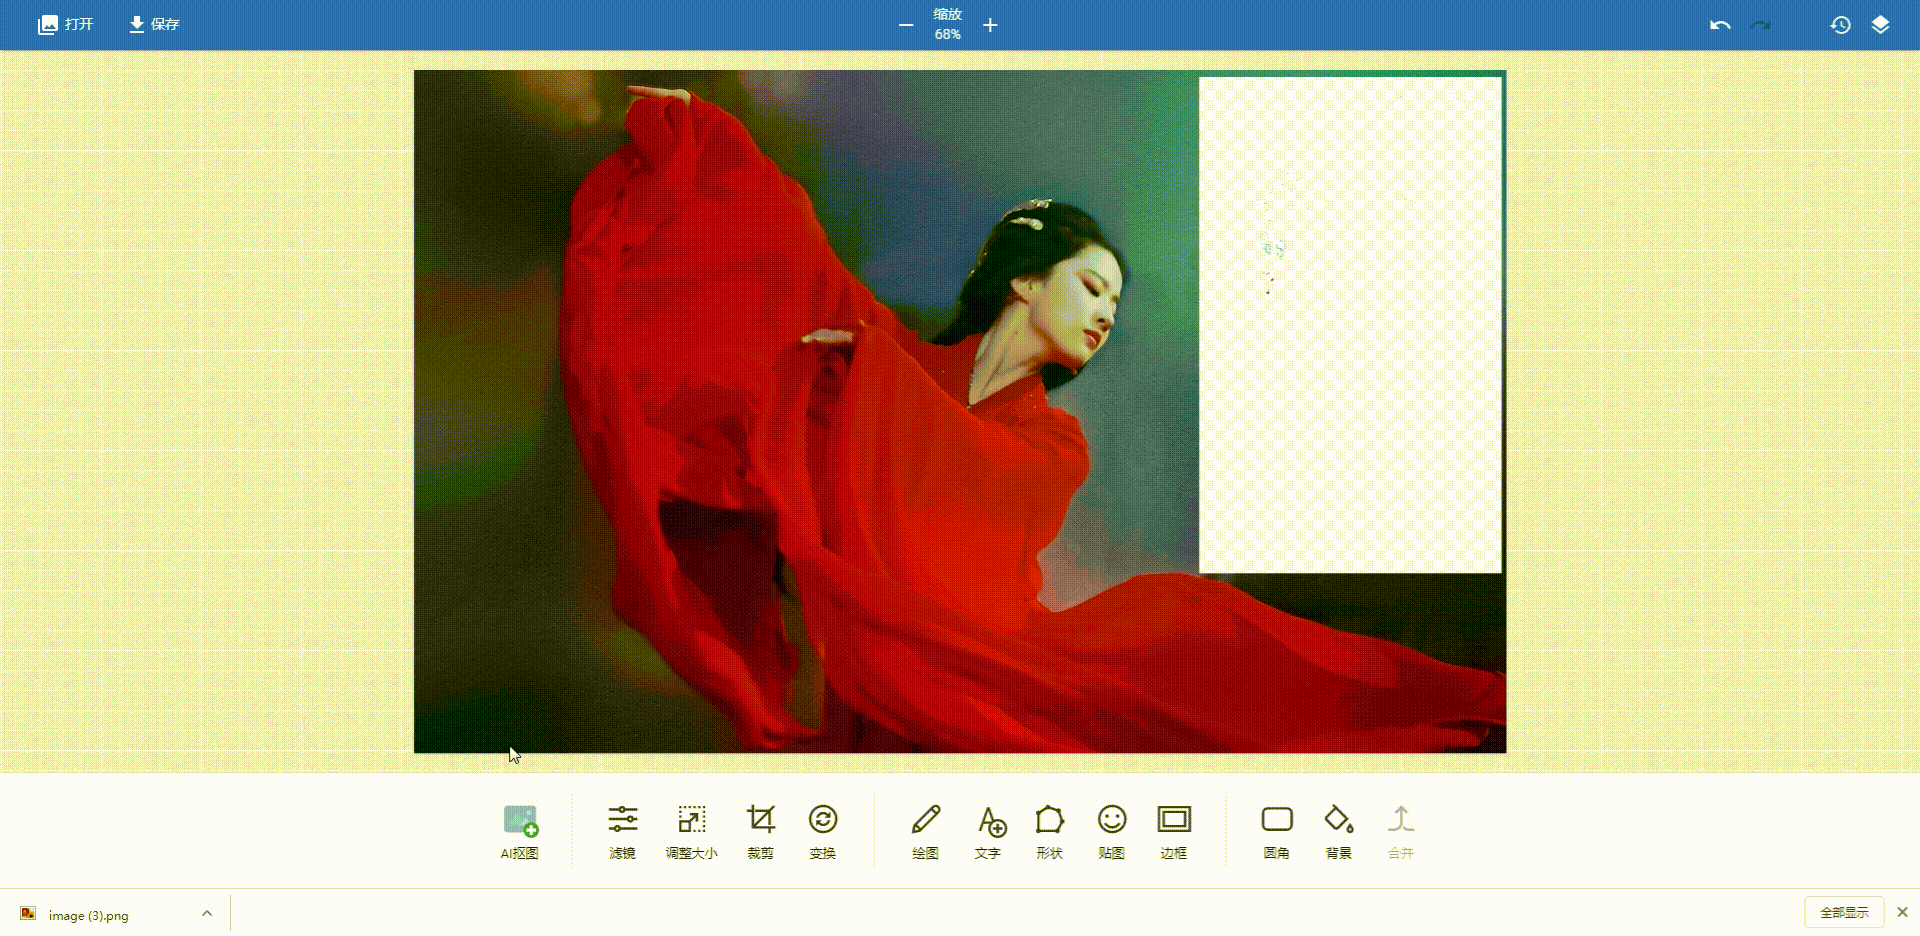Zoom out with minus icon
The height and width of the screenshot is (936, 1920).
coord(906,25)
